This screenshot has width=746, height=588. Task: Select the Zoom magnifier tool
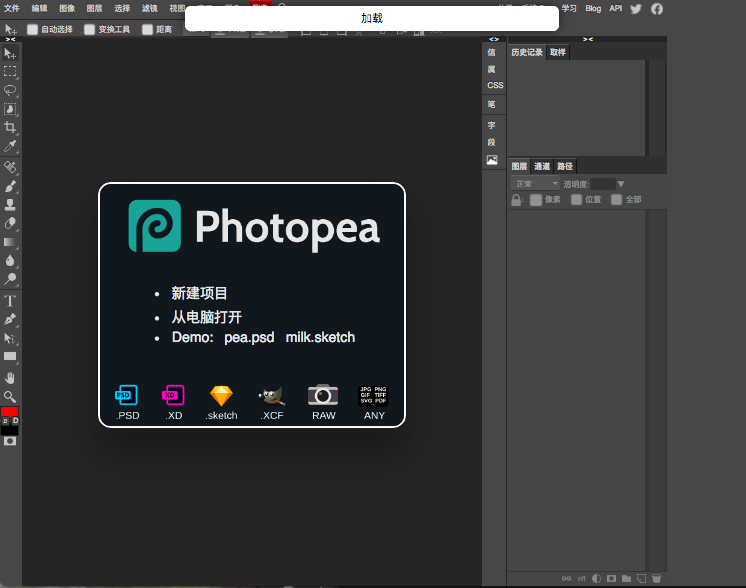click(x=10, y=397)
